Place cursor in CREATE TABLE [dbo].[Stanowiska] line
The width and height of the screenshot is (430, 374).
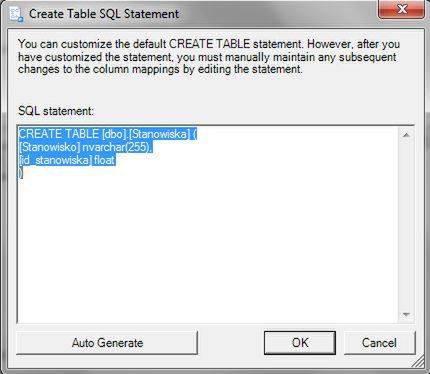(108, 134)
